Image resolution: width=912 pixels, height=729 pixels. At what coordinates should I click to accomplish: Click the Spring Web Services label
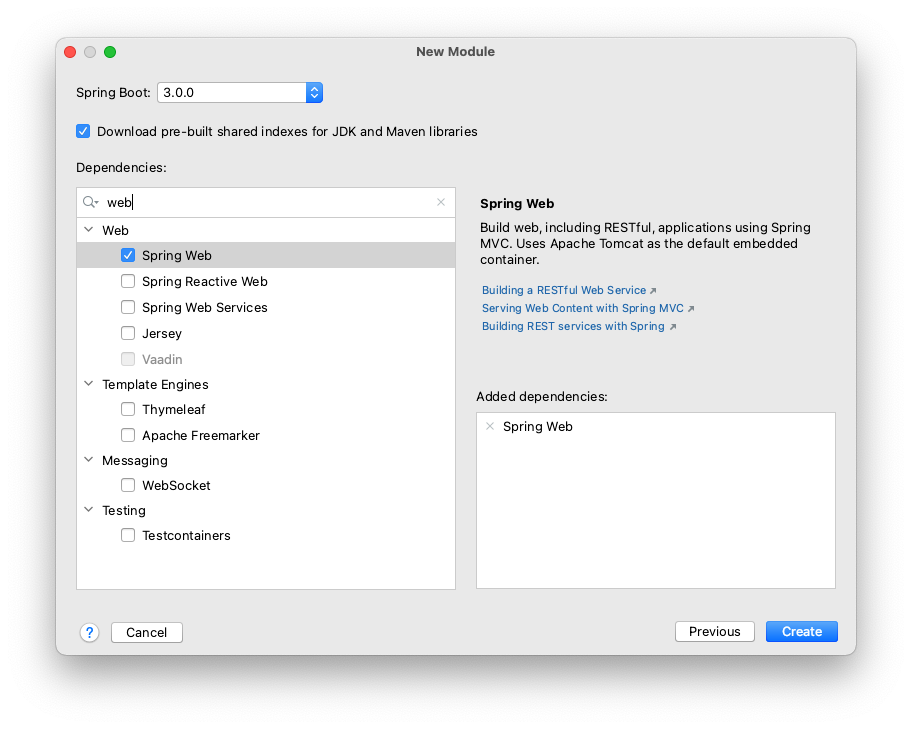(x=205, y=307)
